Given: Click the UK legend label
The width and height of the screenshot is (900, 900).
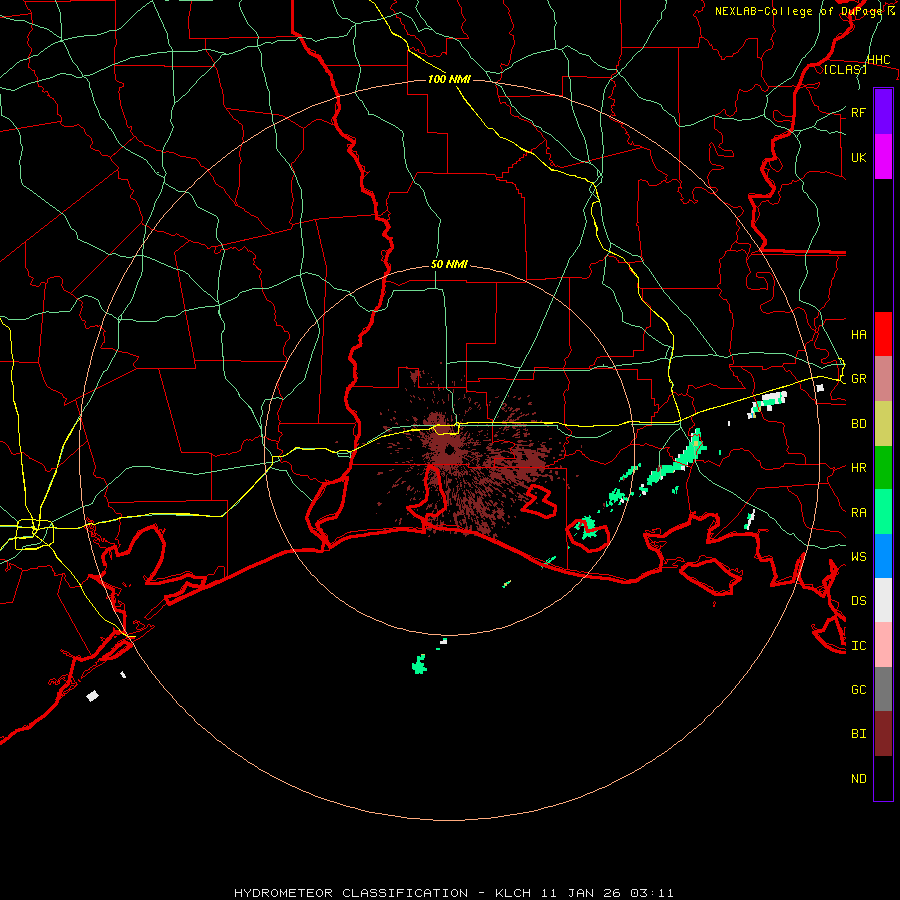Looking at the screenshot, I should (858, 157).
